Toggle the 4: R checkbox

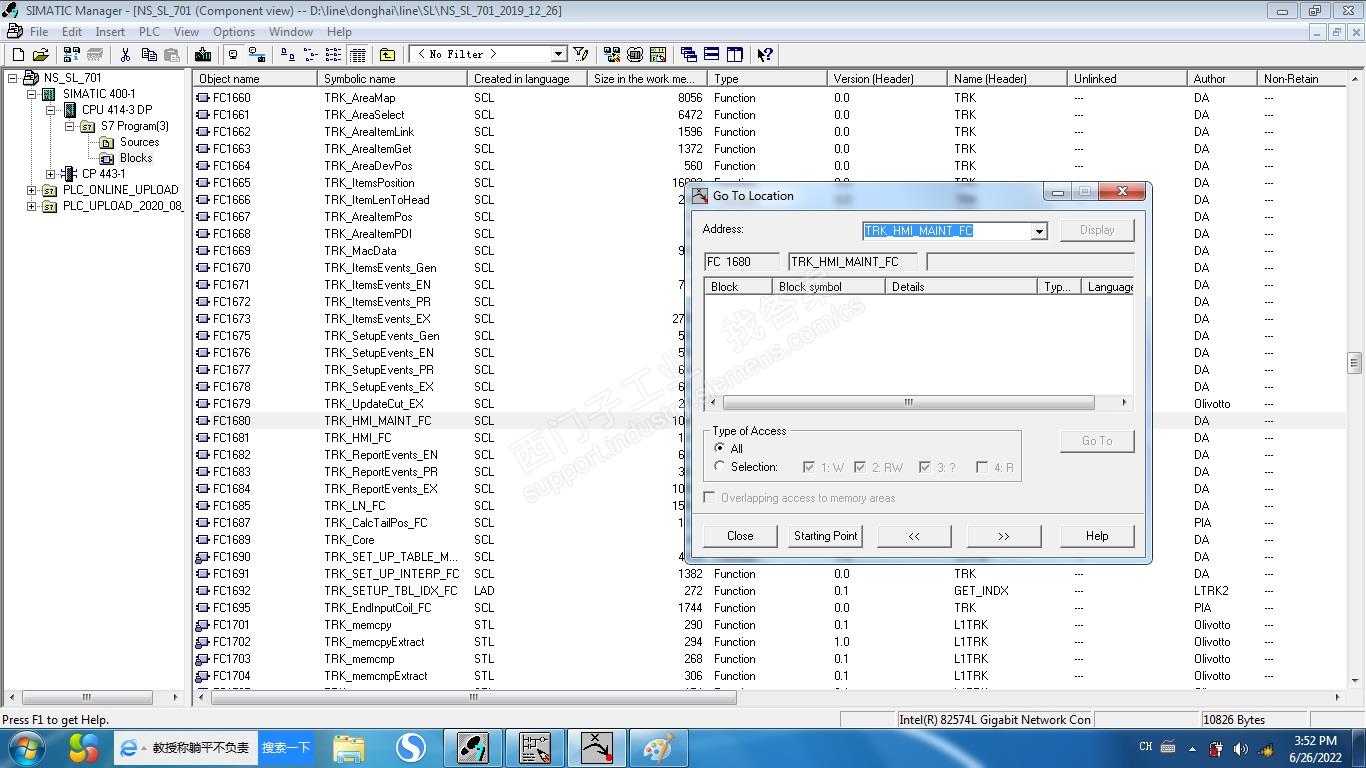pos(982,467)
